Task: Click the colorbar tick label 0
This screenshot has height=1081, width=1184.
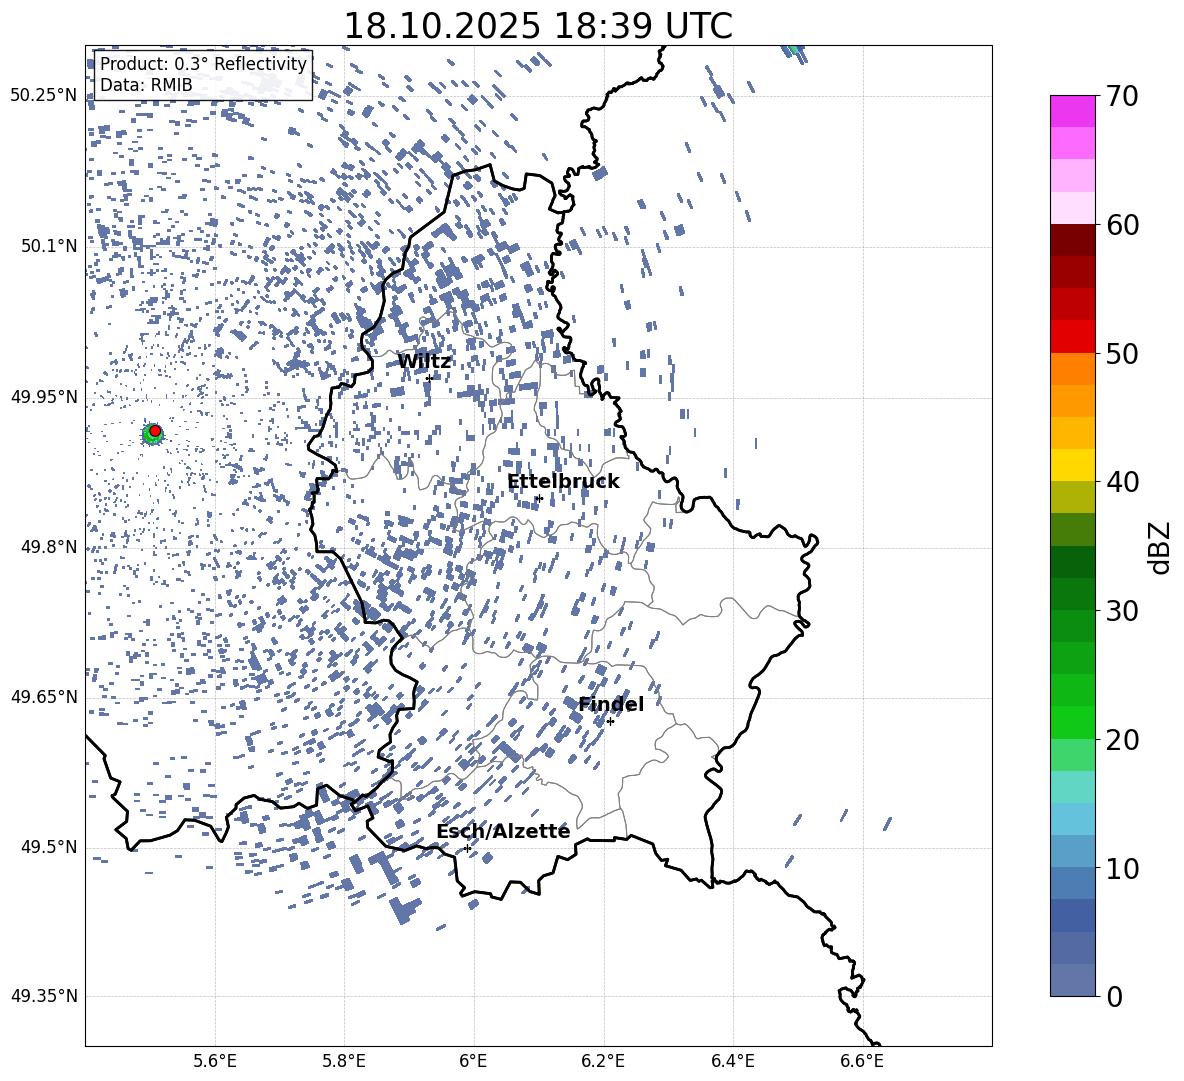Action: tap(1114, 996)
